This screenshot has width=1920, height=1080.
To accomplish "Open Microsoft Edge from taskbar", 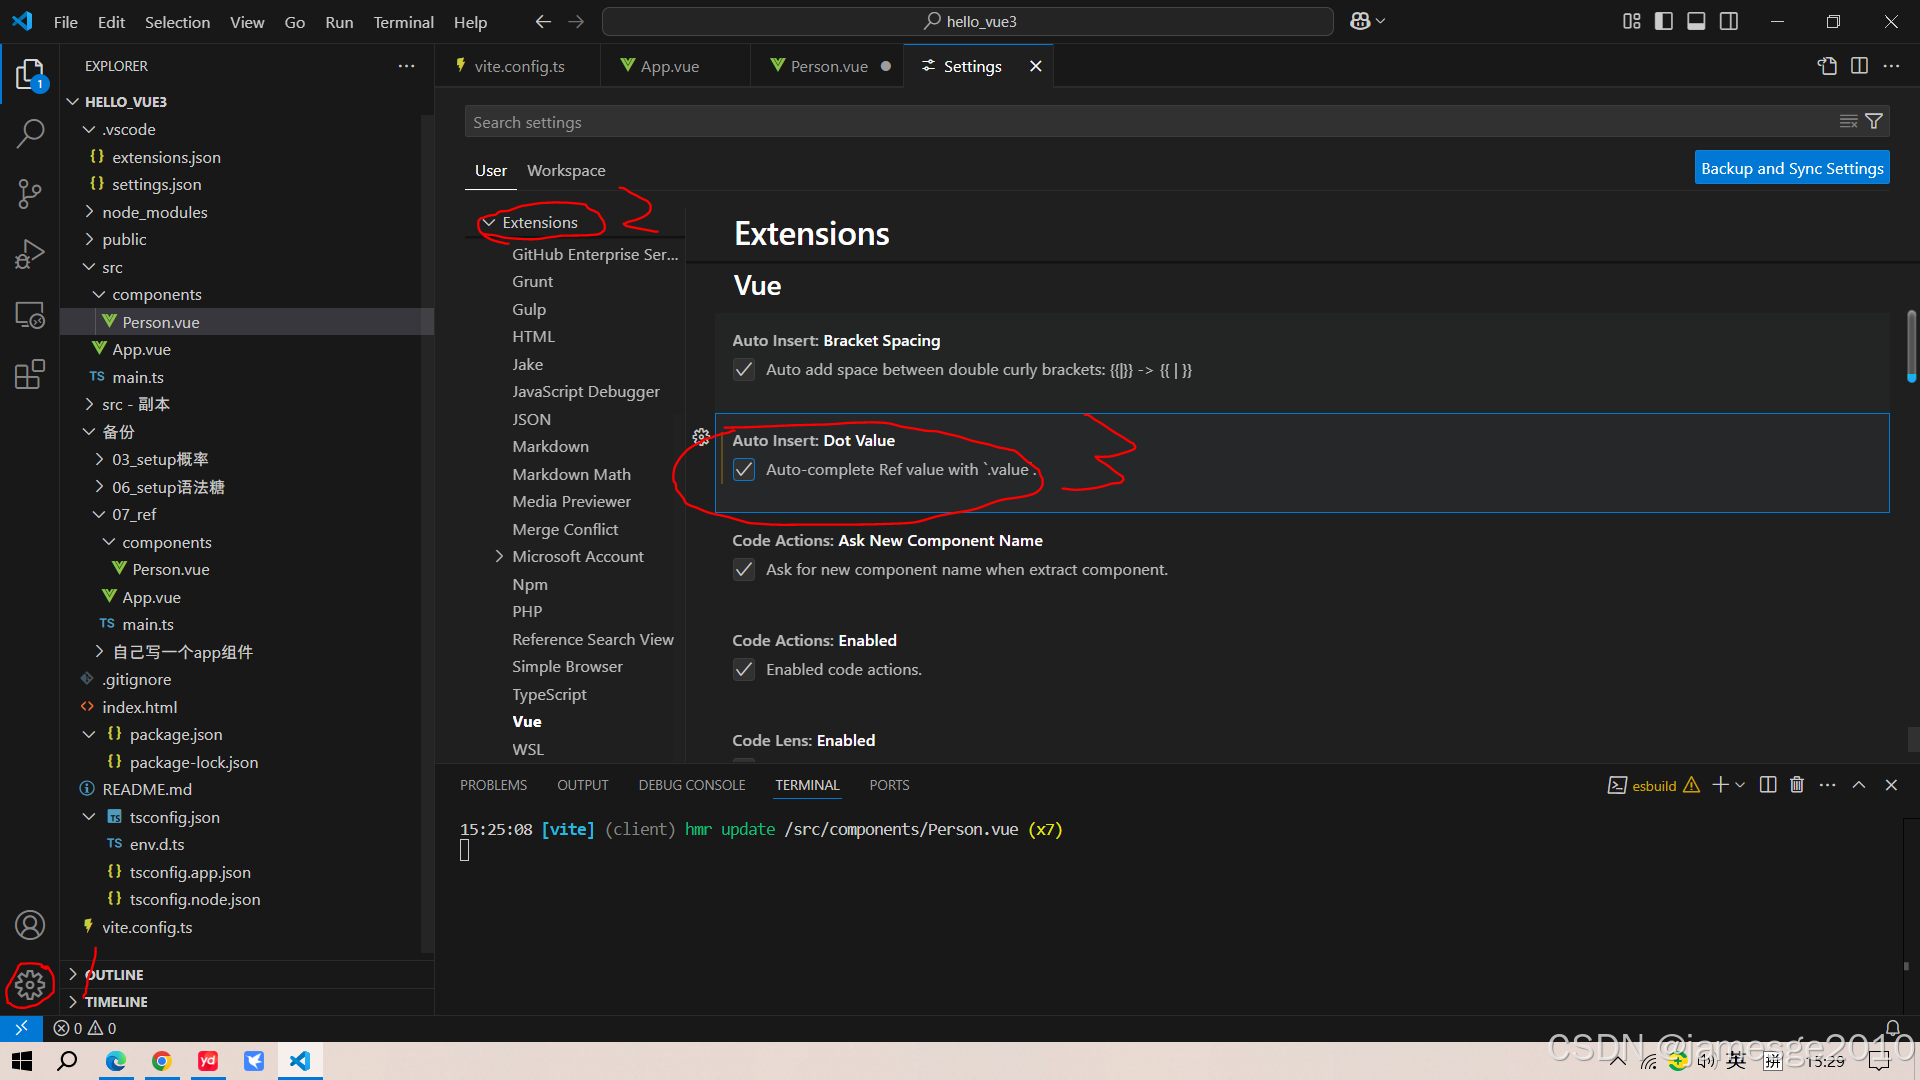I will pyautogui.click(x=116, y=1061).
